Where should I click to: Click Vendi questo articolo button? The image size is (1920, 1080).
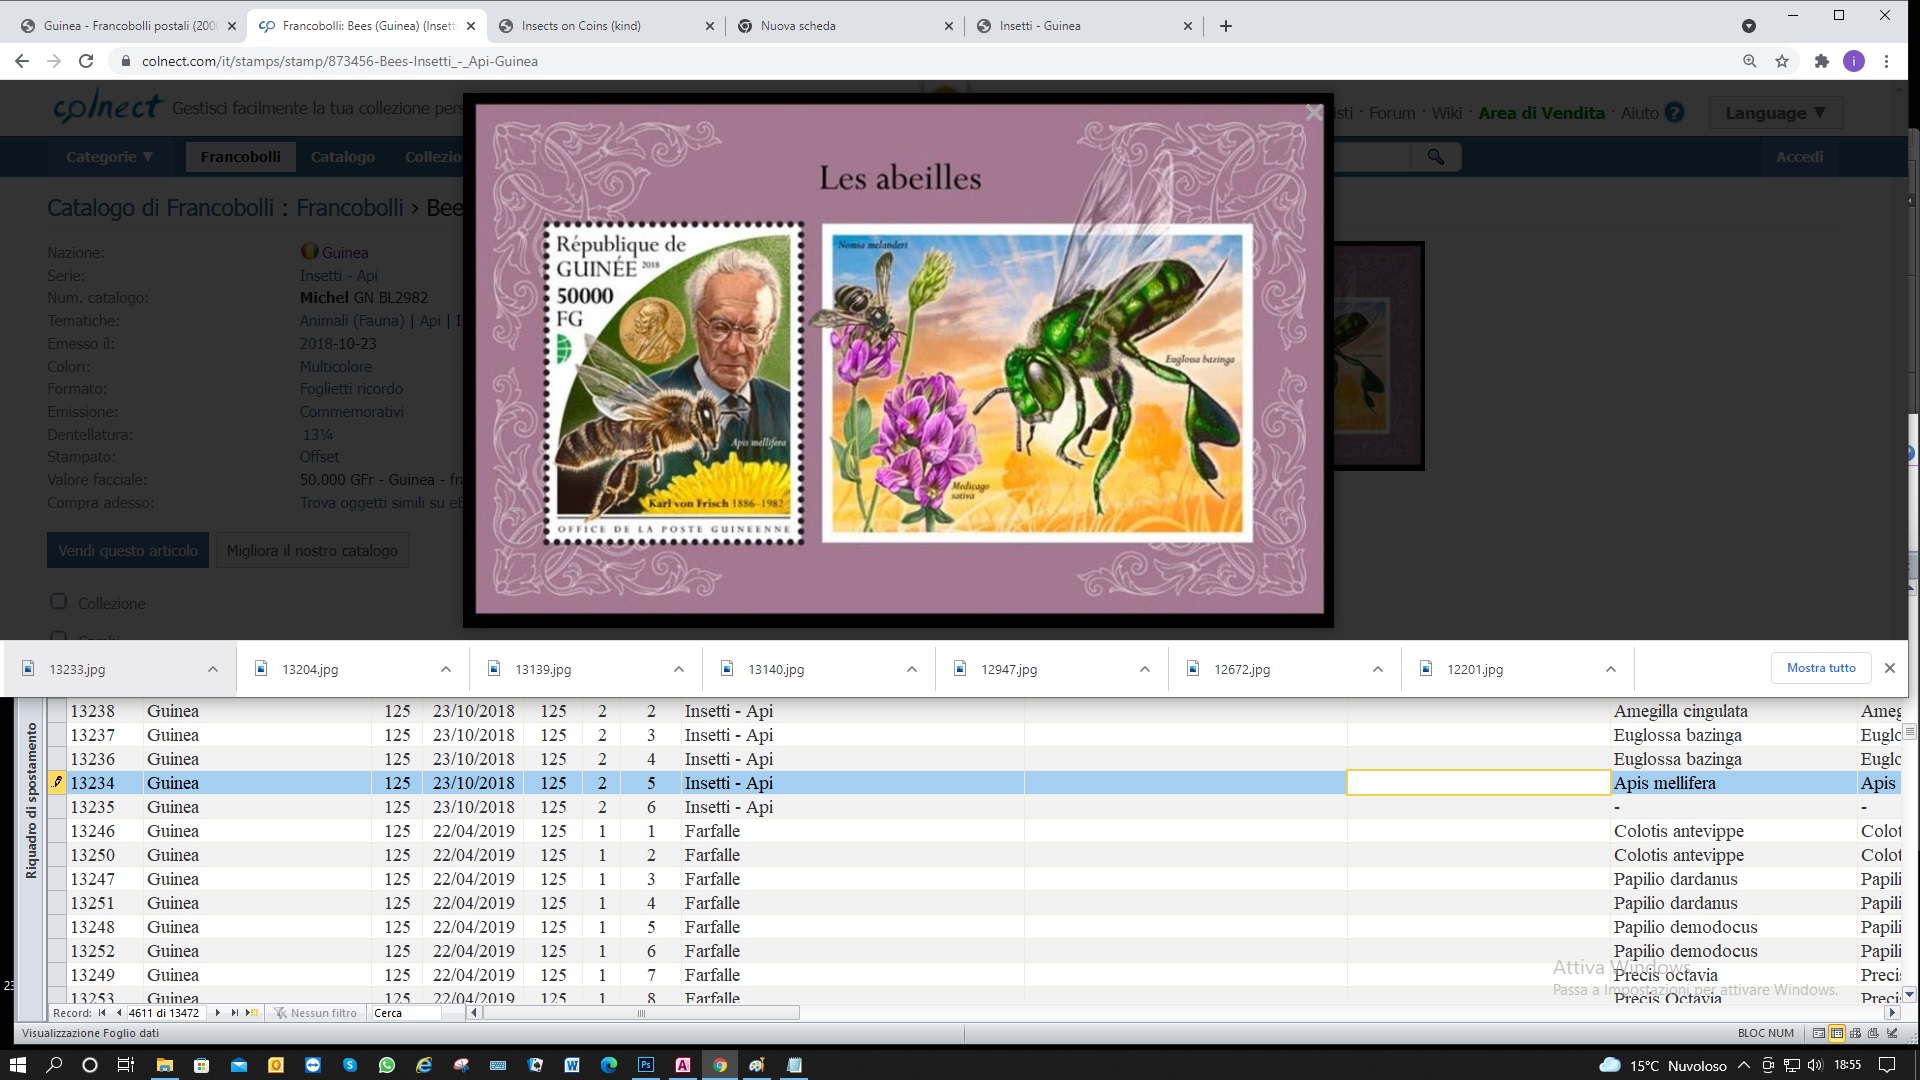128,550
